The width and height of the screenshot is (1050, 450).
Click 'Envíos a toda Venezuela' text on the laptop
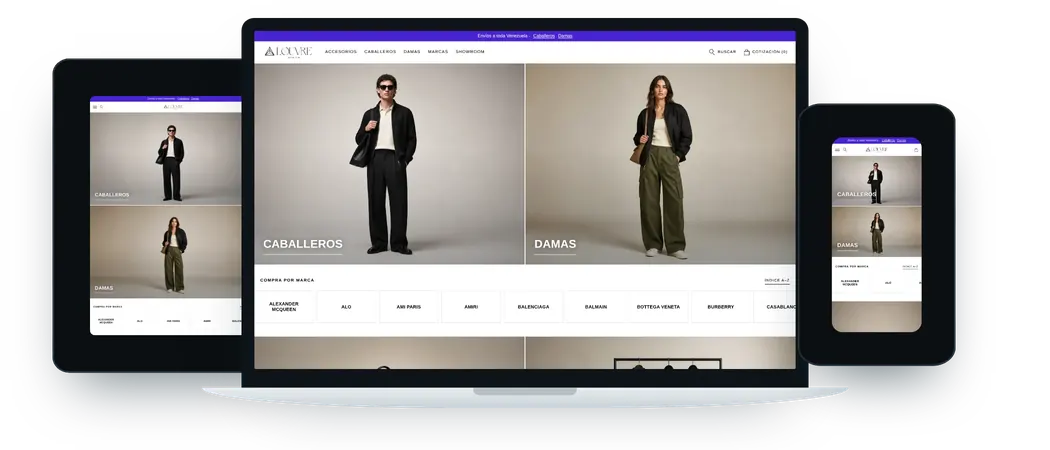coord(503,36)
